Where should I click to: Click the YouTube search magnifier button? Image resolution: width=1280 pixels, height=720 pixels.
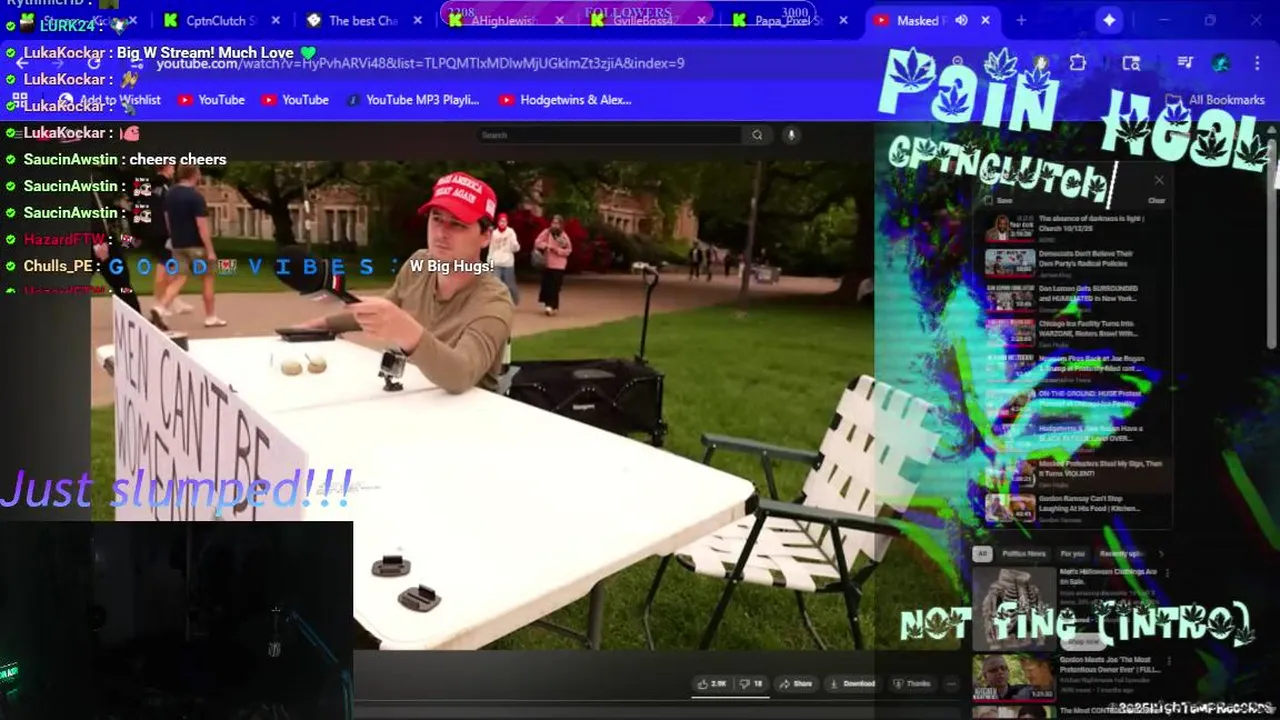click(757, 135)
